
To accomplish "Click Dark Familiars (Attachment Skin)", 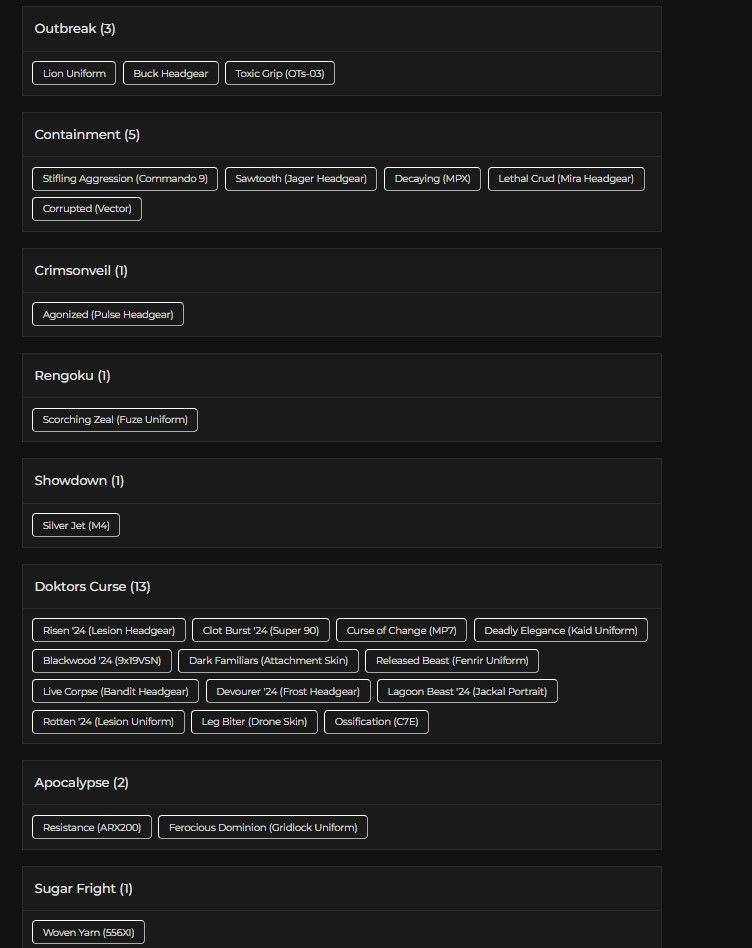I will click(268, 661).
